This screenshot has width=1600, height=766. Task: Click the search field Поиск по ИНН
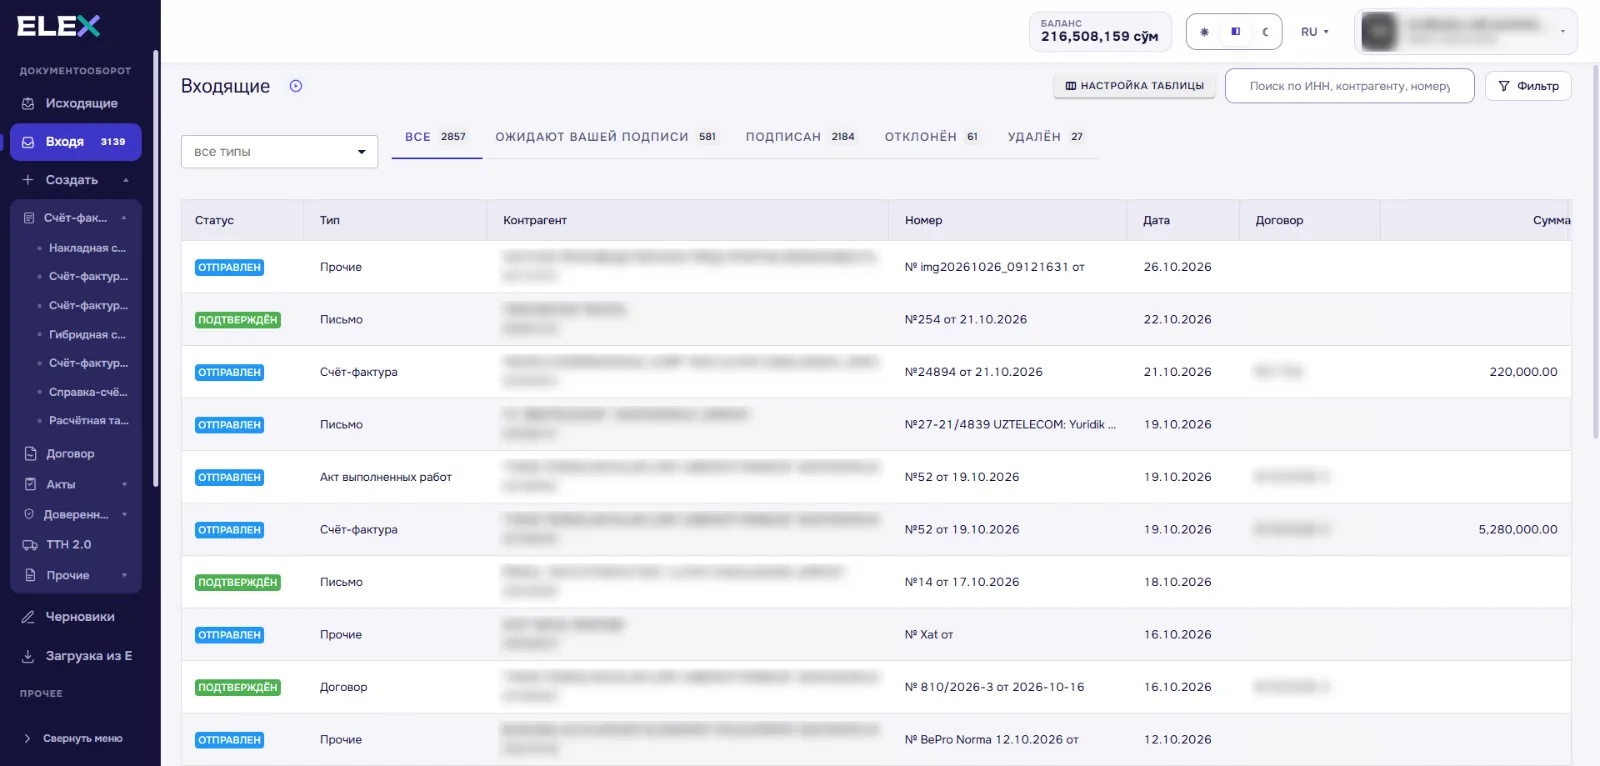1349,86
